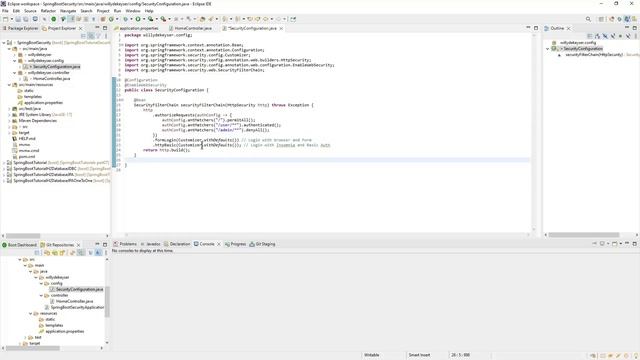Collapse src/main/java folder in Package Explorer
The height and width of the screenshot is (360, 640).
point(9,49)
